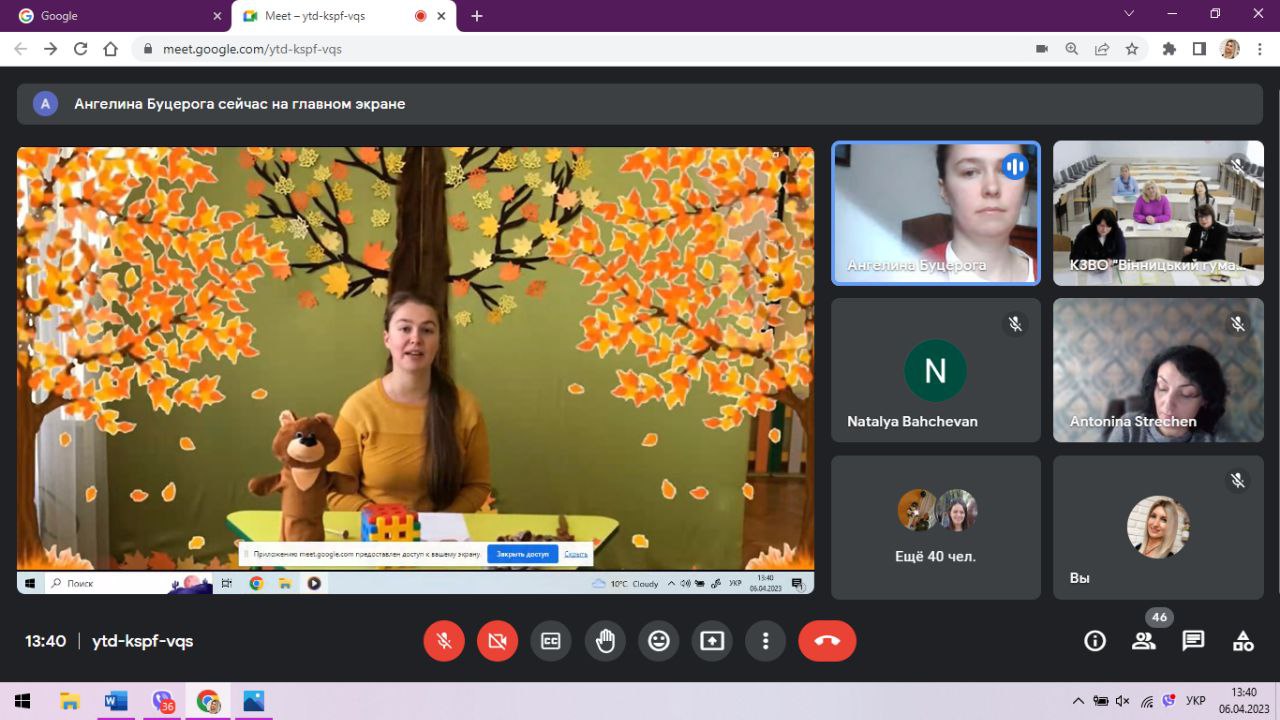Open a new browser tab
This screenshot has width=1280, height=720.
[x=477, y=16]
